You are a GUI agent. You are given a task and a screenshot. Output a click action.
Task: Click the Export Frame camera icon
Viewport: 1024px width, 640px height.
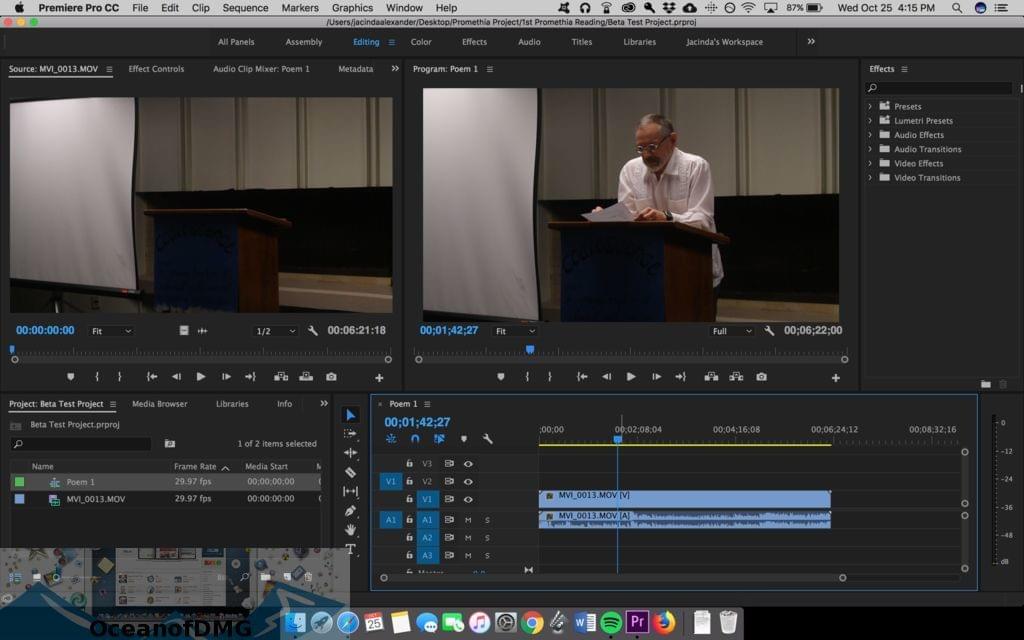coord(762,376)
